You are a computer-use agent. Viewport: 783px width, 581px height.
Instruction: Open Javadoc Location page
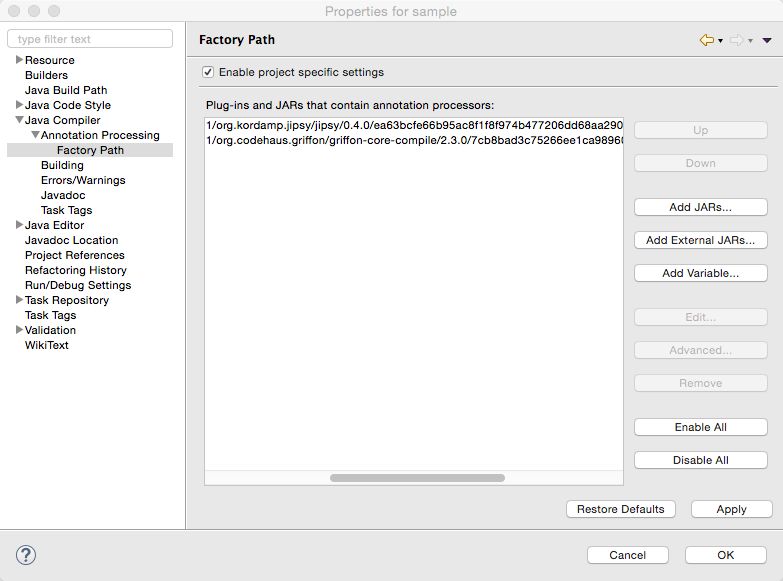click(x=71, y=240)
